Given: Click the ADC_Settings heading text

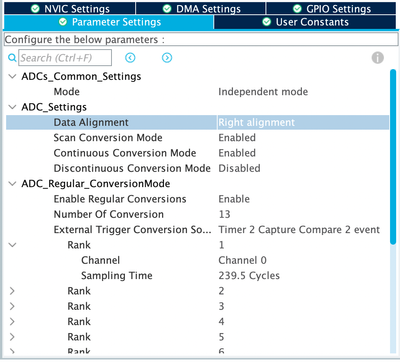Looking at the screenshot, I should pos(54,107).
